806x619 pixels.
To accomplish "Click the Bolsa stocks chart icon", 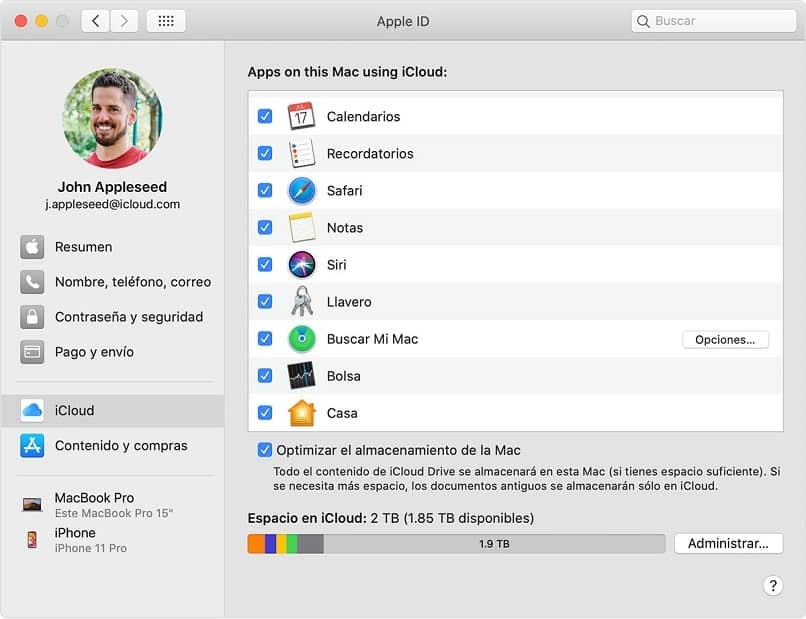I will pyautogui.click(x=301, y=376).
